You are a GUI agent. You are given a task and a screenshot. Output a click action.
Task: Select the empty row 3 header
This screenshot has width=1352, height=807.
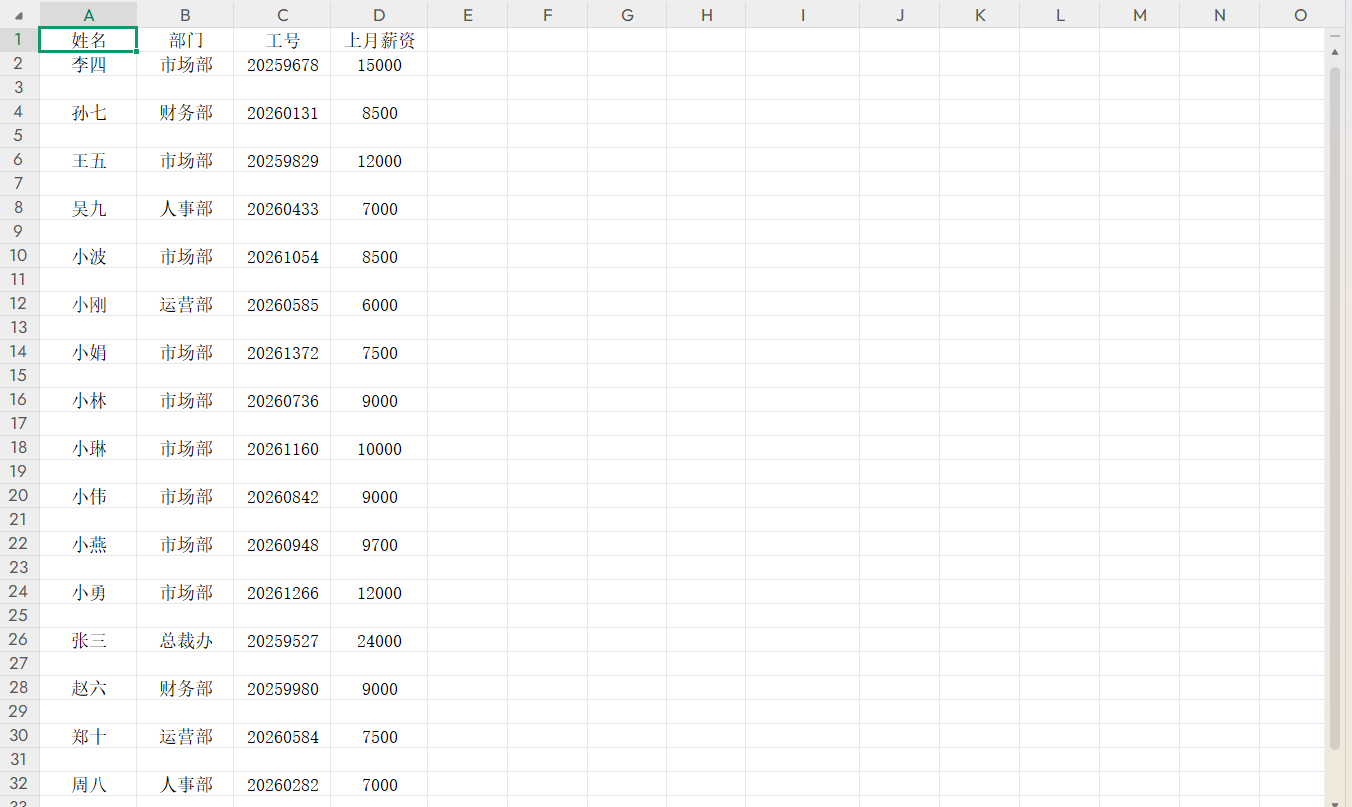(19, 88)
